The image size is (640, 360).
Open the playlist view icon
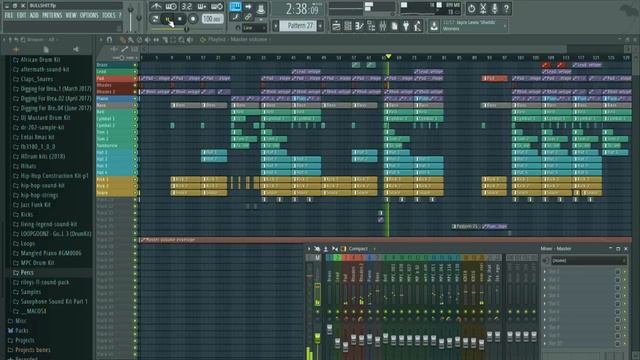[336, 26]
